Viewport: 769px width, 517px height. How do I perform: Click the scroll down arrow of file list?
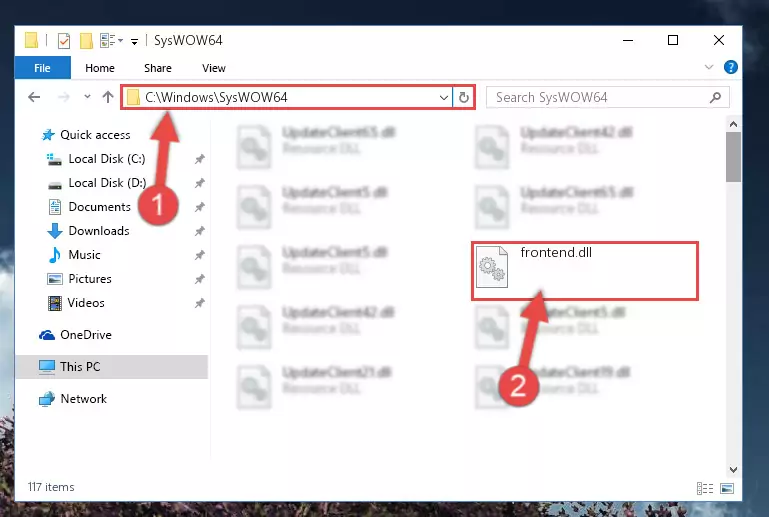733,470
